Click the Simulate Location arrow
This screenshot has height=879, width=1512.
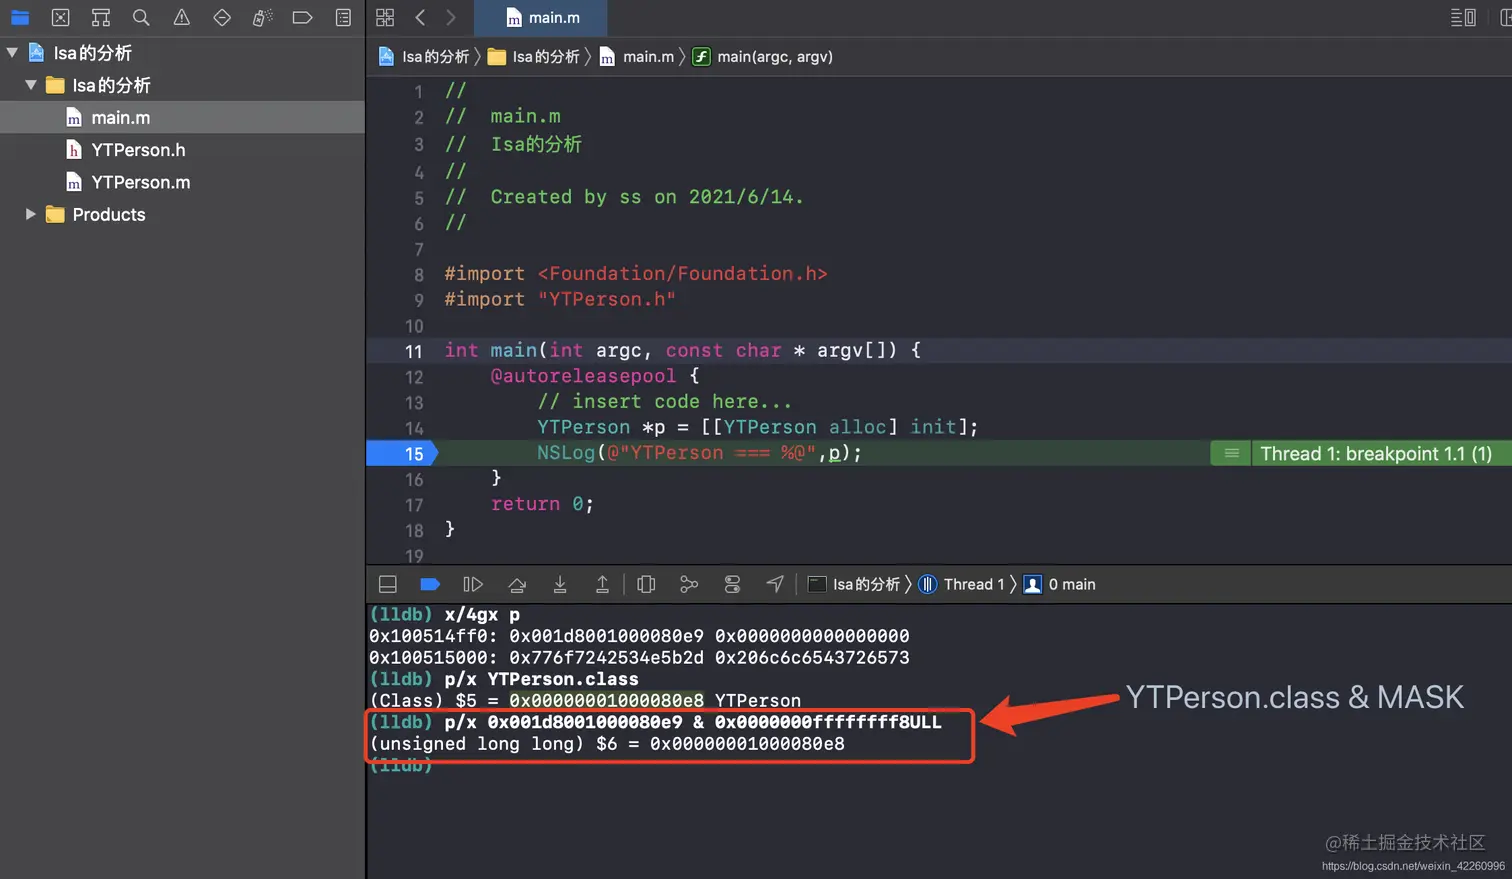pyautogui.click(x=775, y=584)
